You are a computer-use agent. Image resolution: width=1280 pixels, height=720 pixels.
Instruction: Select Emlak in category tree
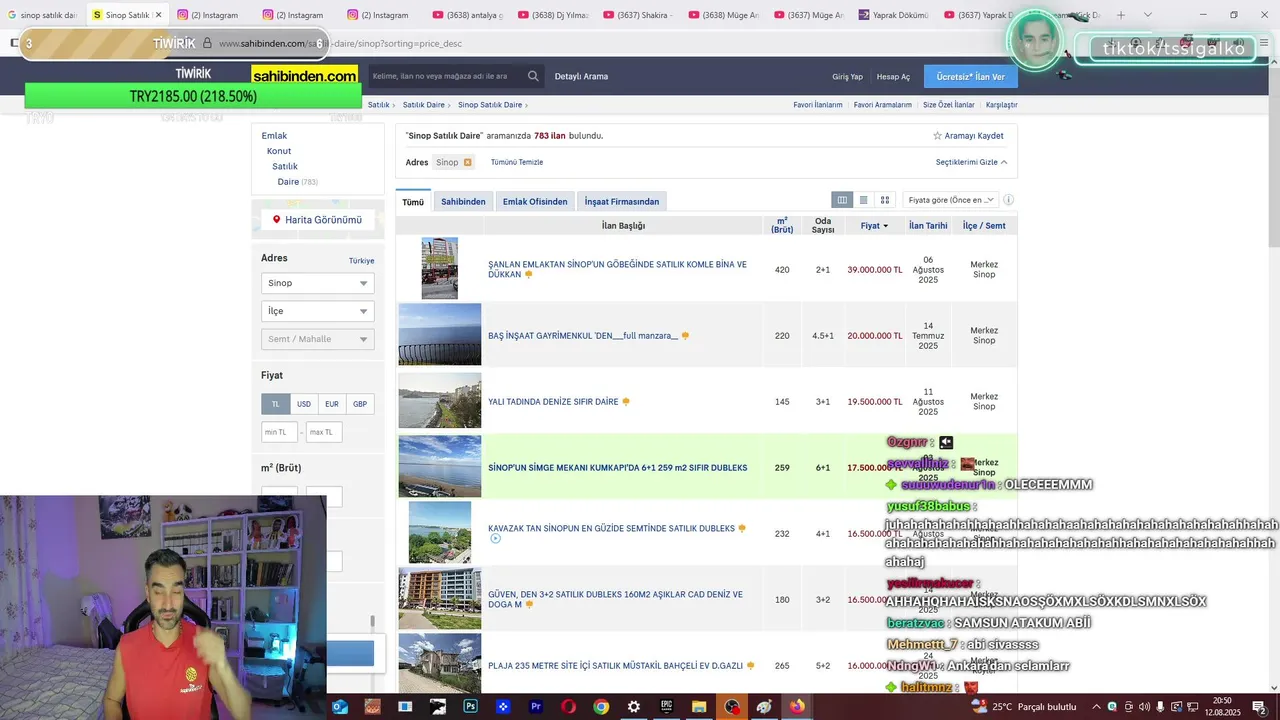(x=274, y=136)
